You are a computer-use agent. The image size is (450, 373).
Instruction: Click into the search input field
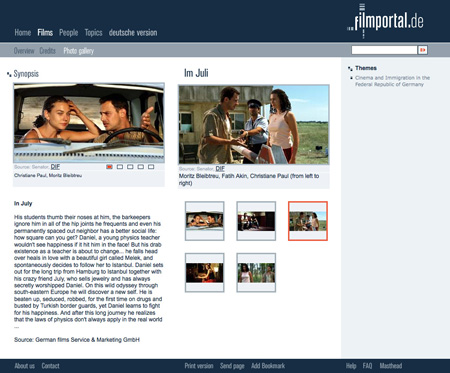[384, 50]
